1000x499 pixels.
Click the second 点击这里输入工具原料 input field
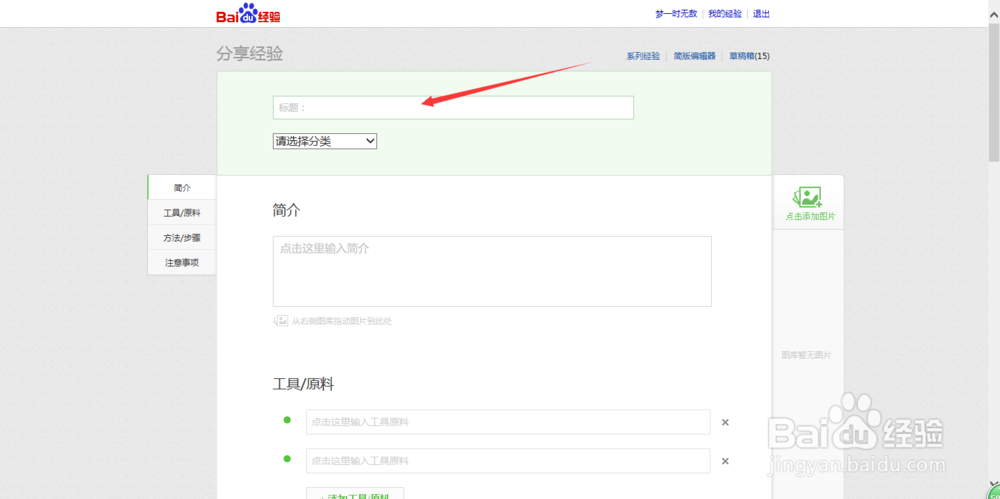tap(508, 461)
